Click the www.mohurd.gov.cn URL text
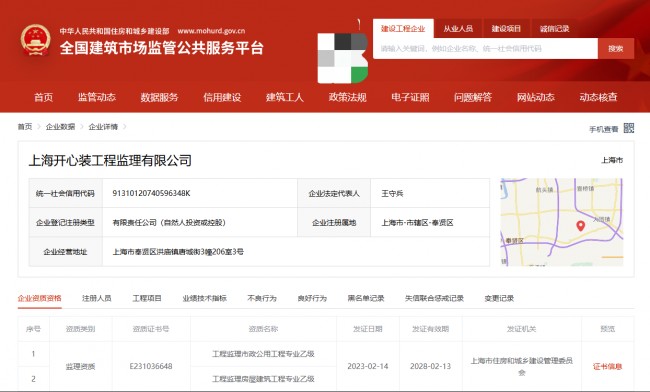This screenshot has height=392, width=650. click(211, 31)
